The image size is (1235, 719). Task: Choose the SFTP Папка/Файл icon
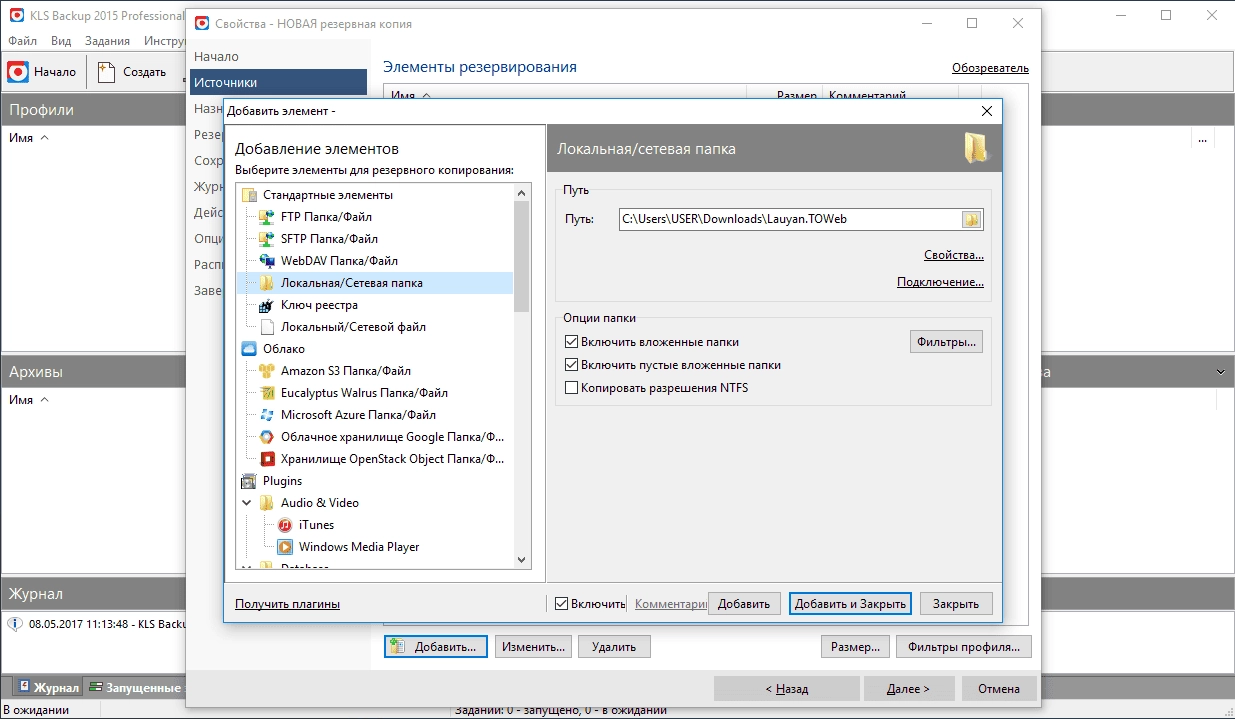point(266,239)
